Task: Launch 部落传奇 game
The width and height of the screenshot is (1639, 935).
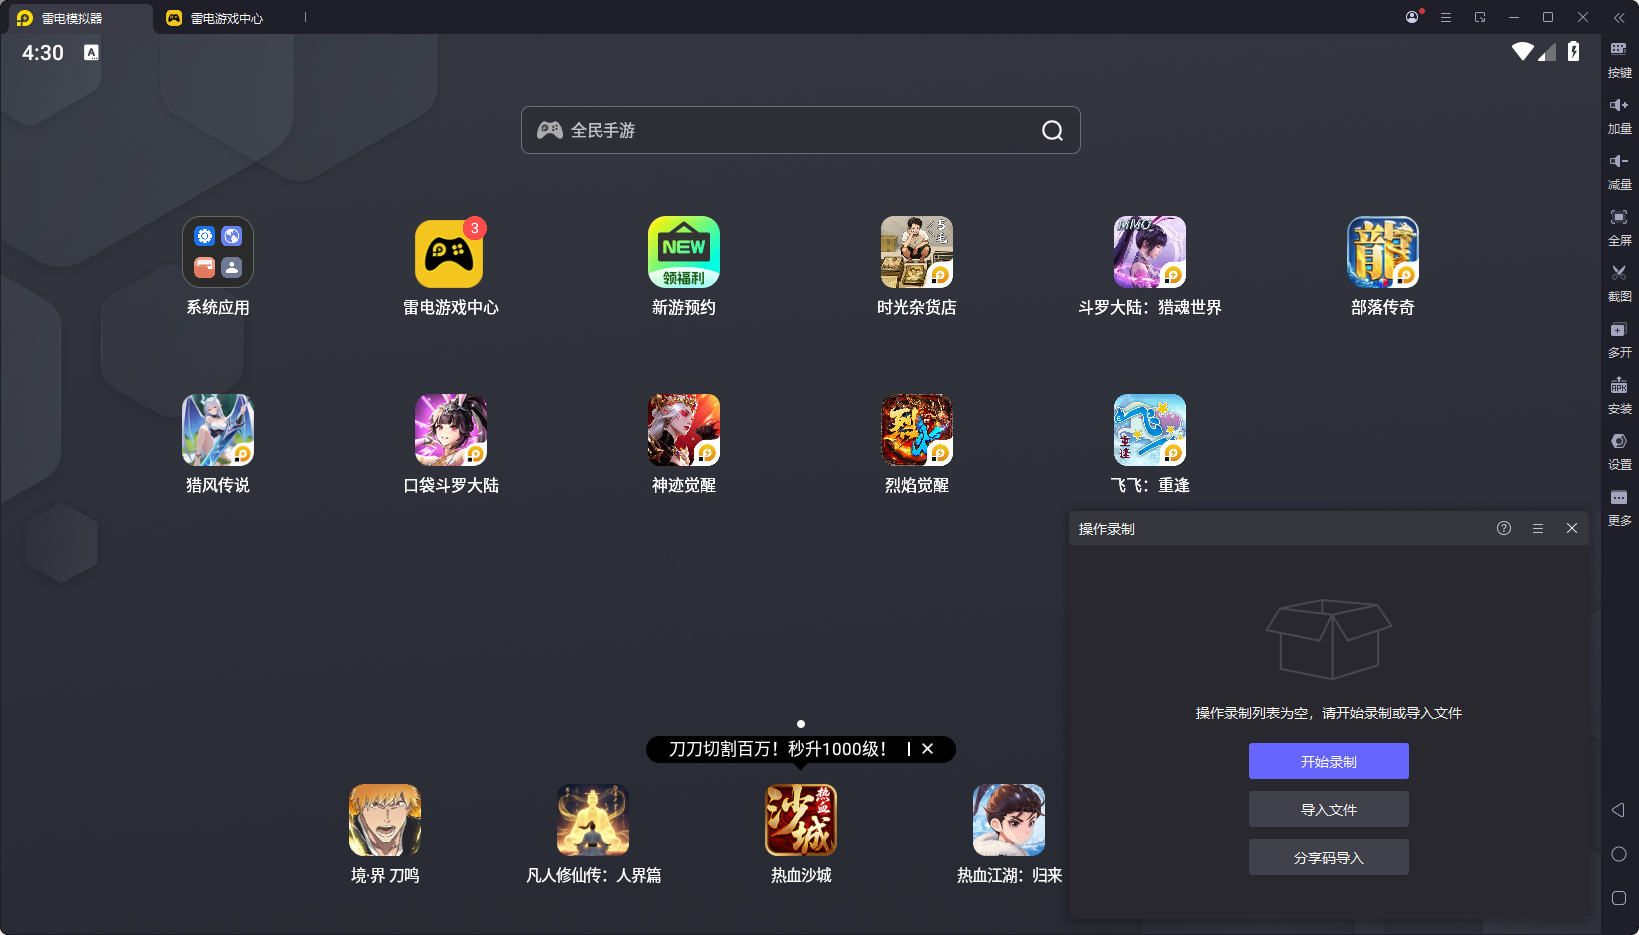Action: coord(1383,252)
